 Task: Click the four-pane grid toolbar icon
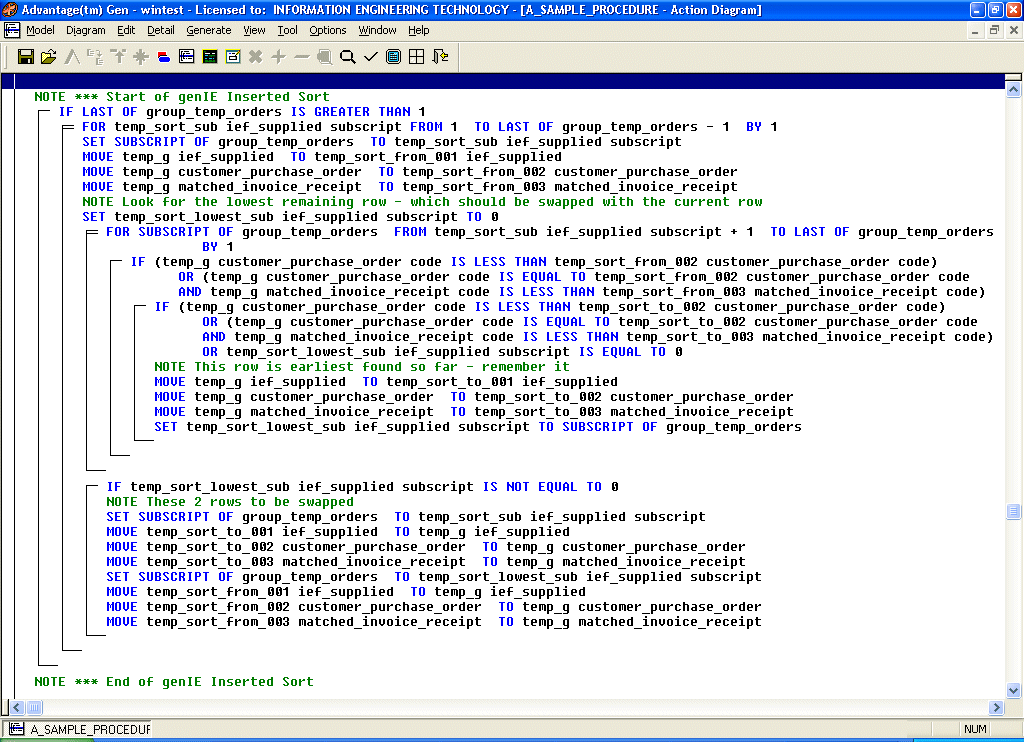coord(416,57)
